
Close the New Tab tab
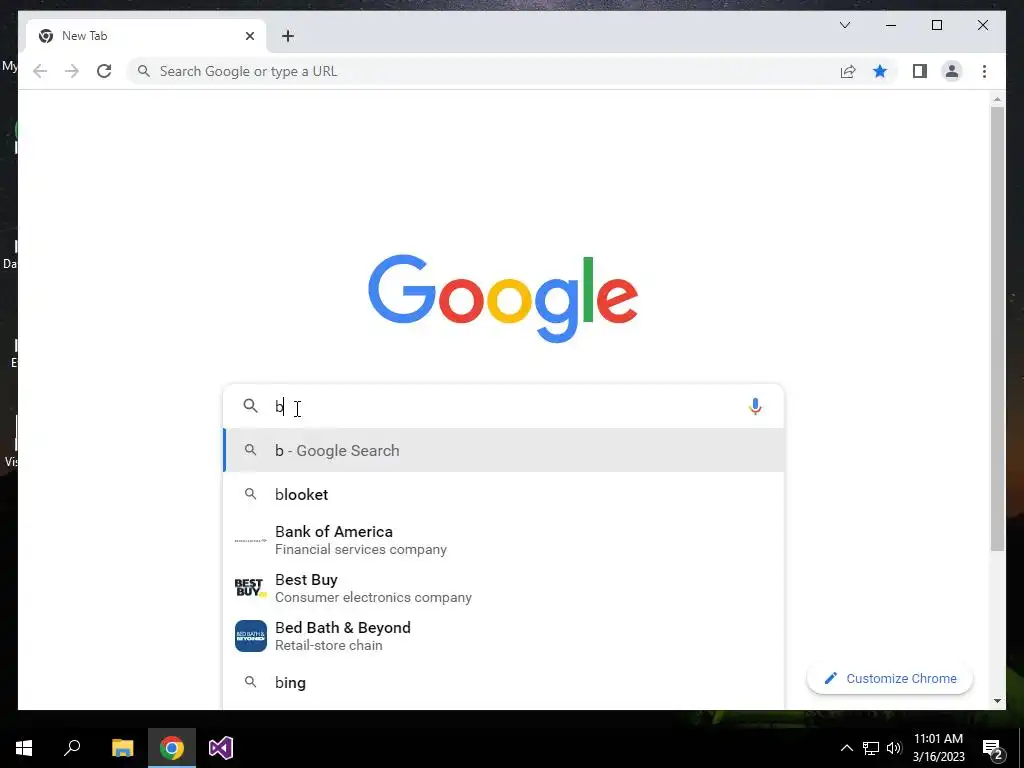click(249, 36)
